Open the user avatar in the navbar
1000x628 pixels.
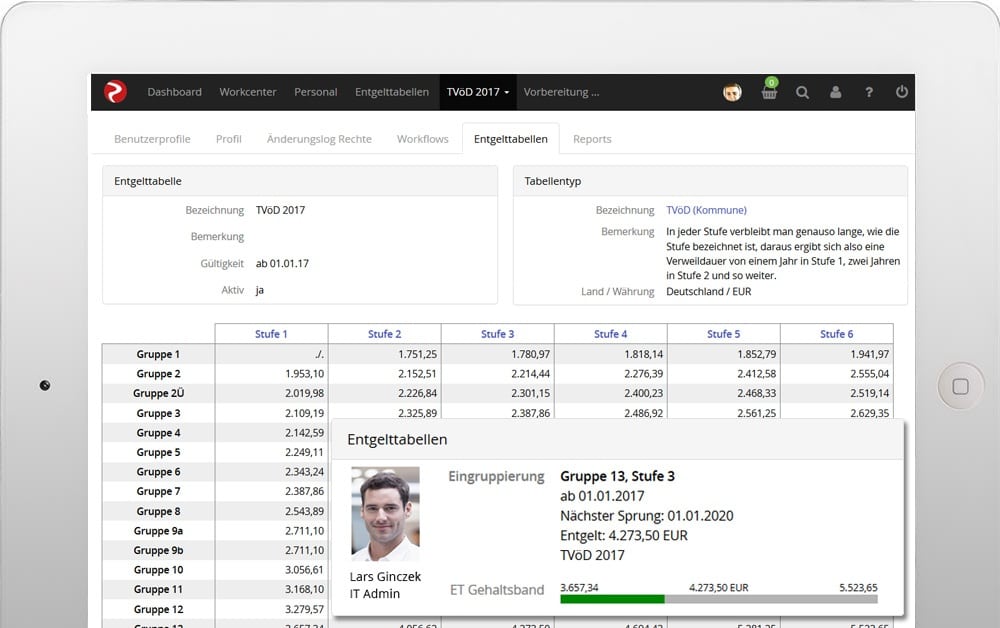[x=732, y=92]
